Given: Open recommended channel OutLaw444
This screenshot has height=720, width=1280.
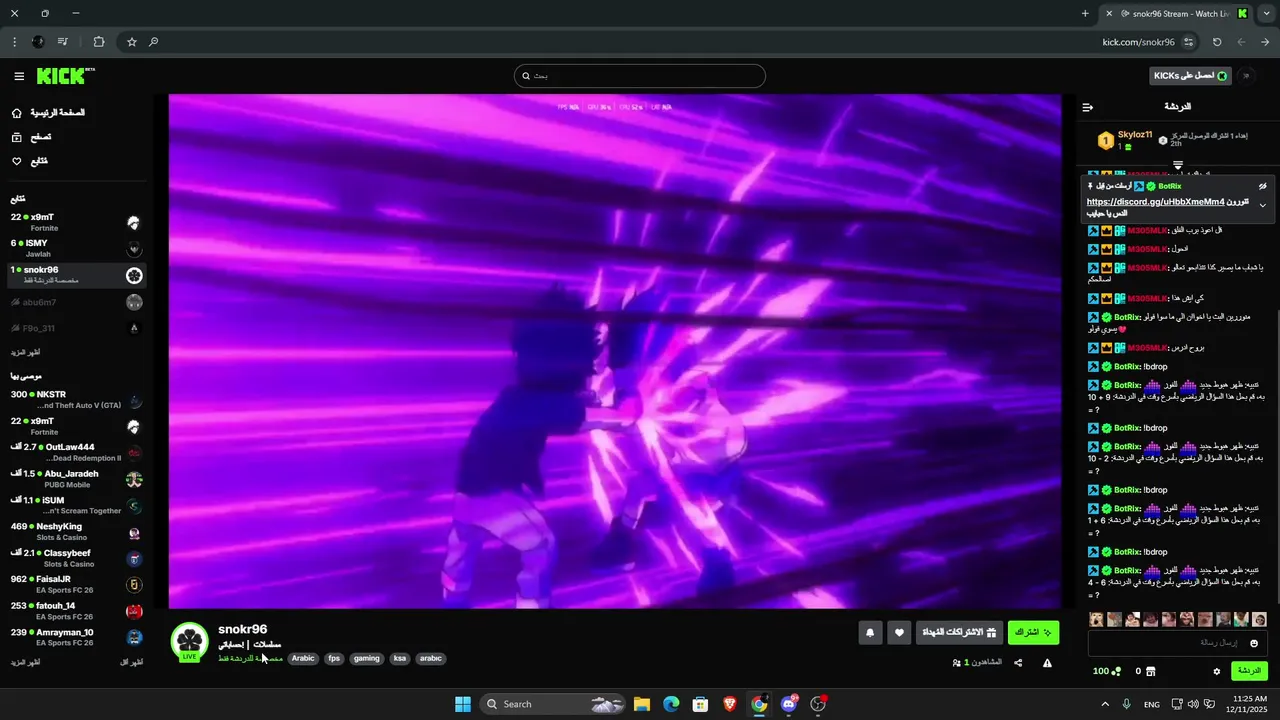Looking at the screenshot, I should (76, 452).
